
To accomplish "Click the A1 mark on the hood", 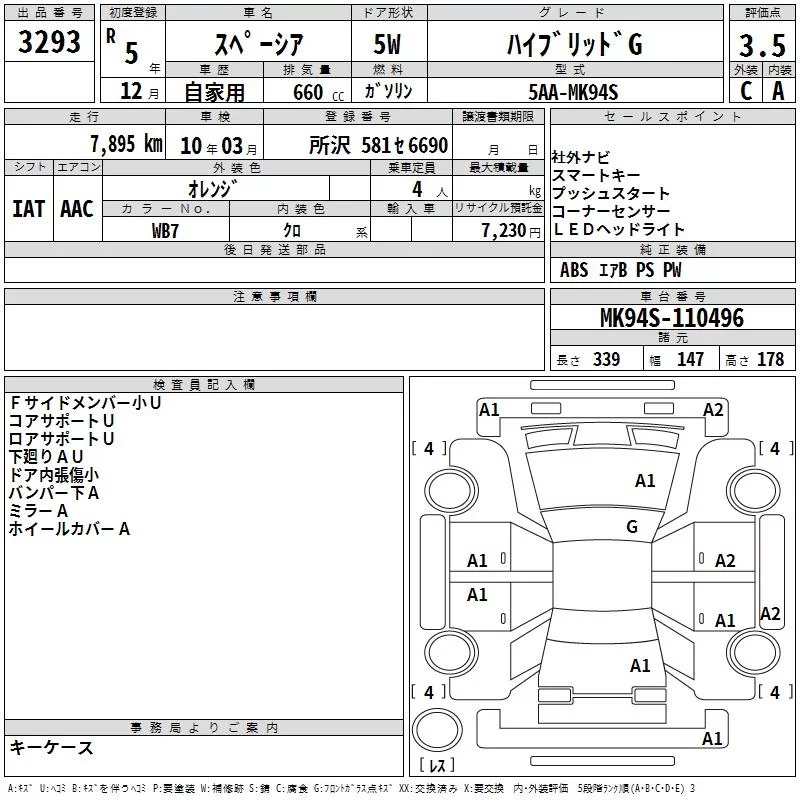I will click(x=645, y=481).
